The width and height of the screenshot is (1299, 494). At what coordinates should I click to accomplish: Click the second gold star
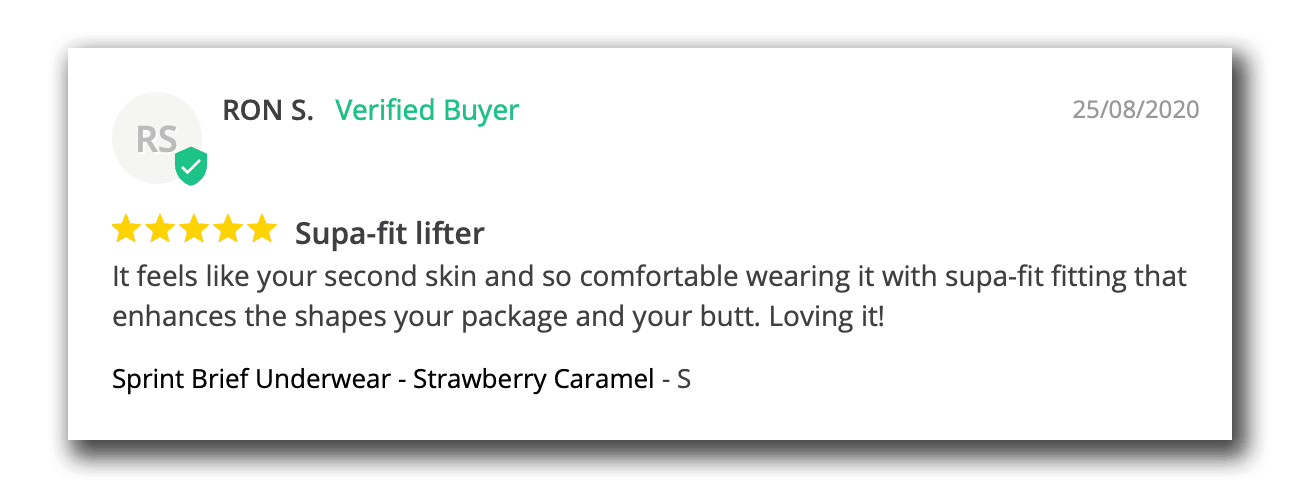(x=160, y=229)
